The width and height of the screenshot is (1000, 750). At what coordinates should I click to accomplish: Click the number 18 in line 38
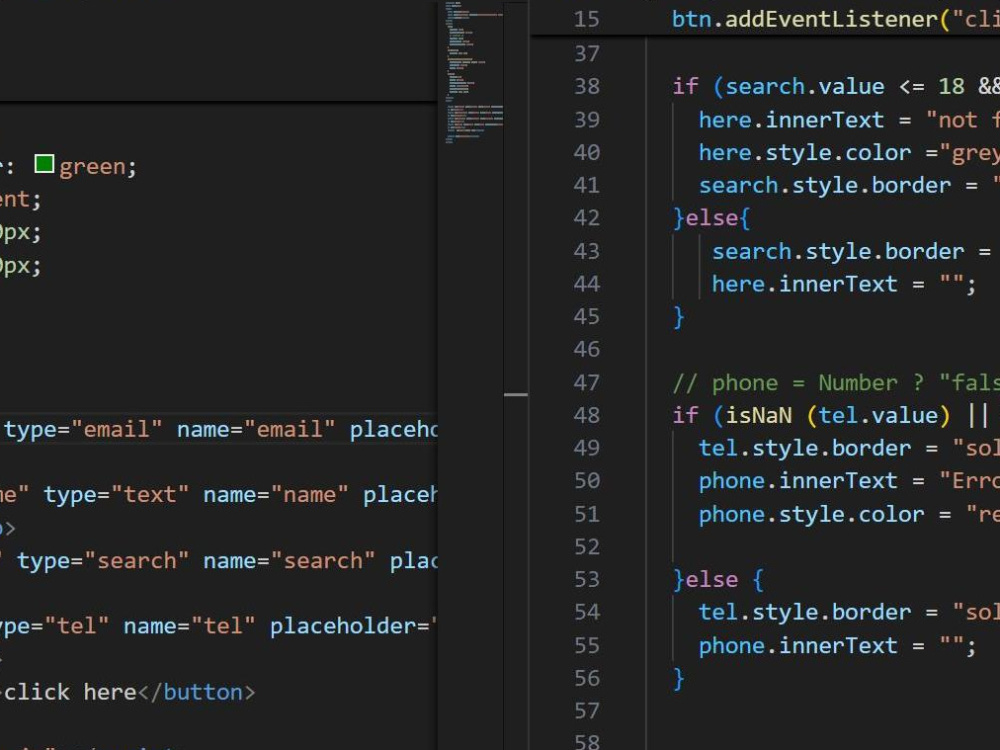pos(951,86)
